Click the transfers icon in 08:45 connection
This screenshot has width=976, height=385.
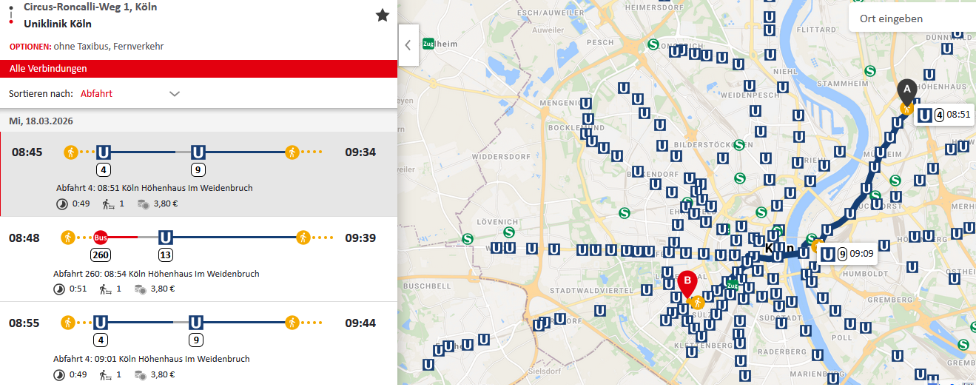tap(108, 203)
